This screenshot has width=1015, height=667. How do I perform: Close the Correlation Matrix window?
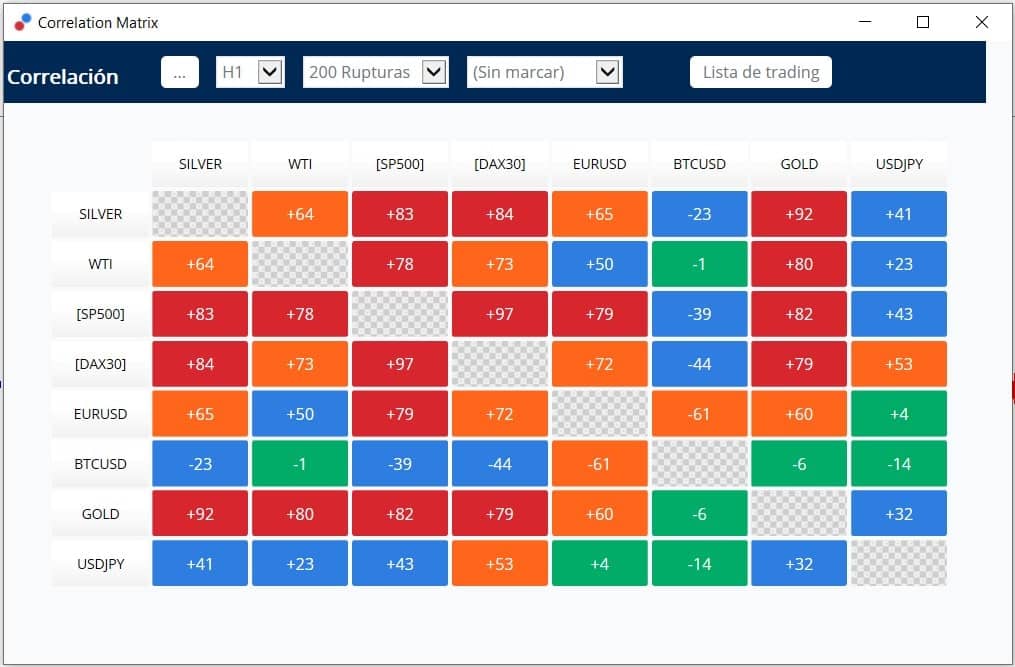click(x=981, y=22)
